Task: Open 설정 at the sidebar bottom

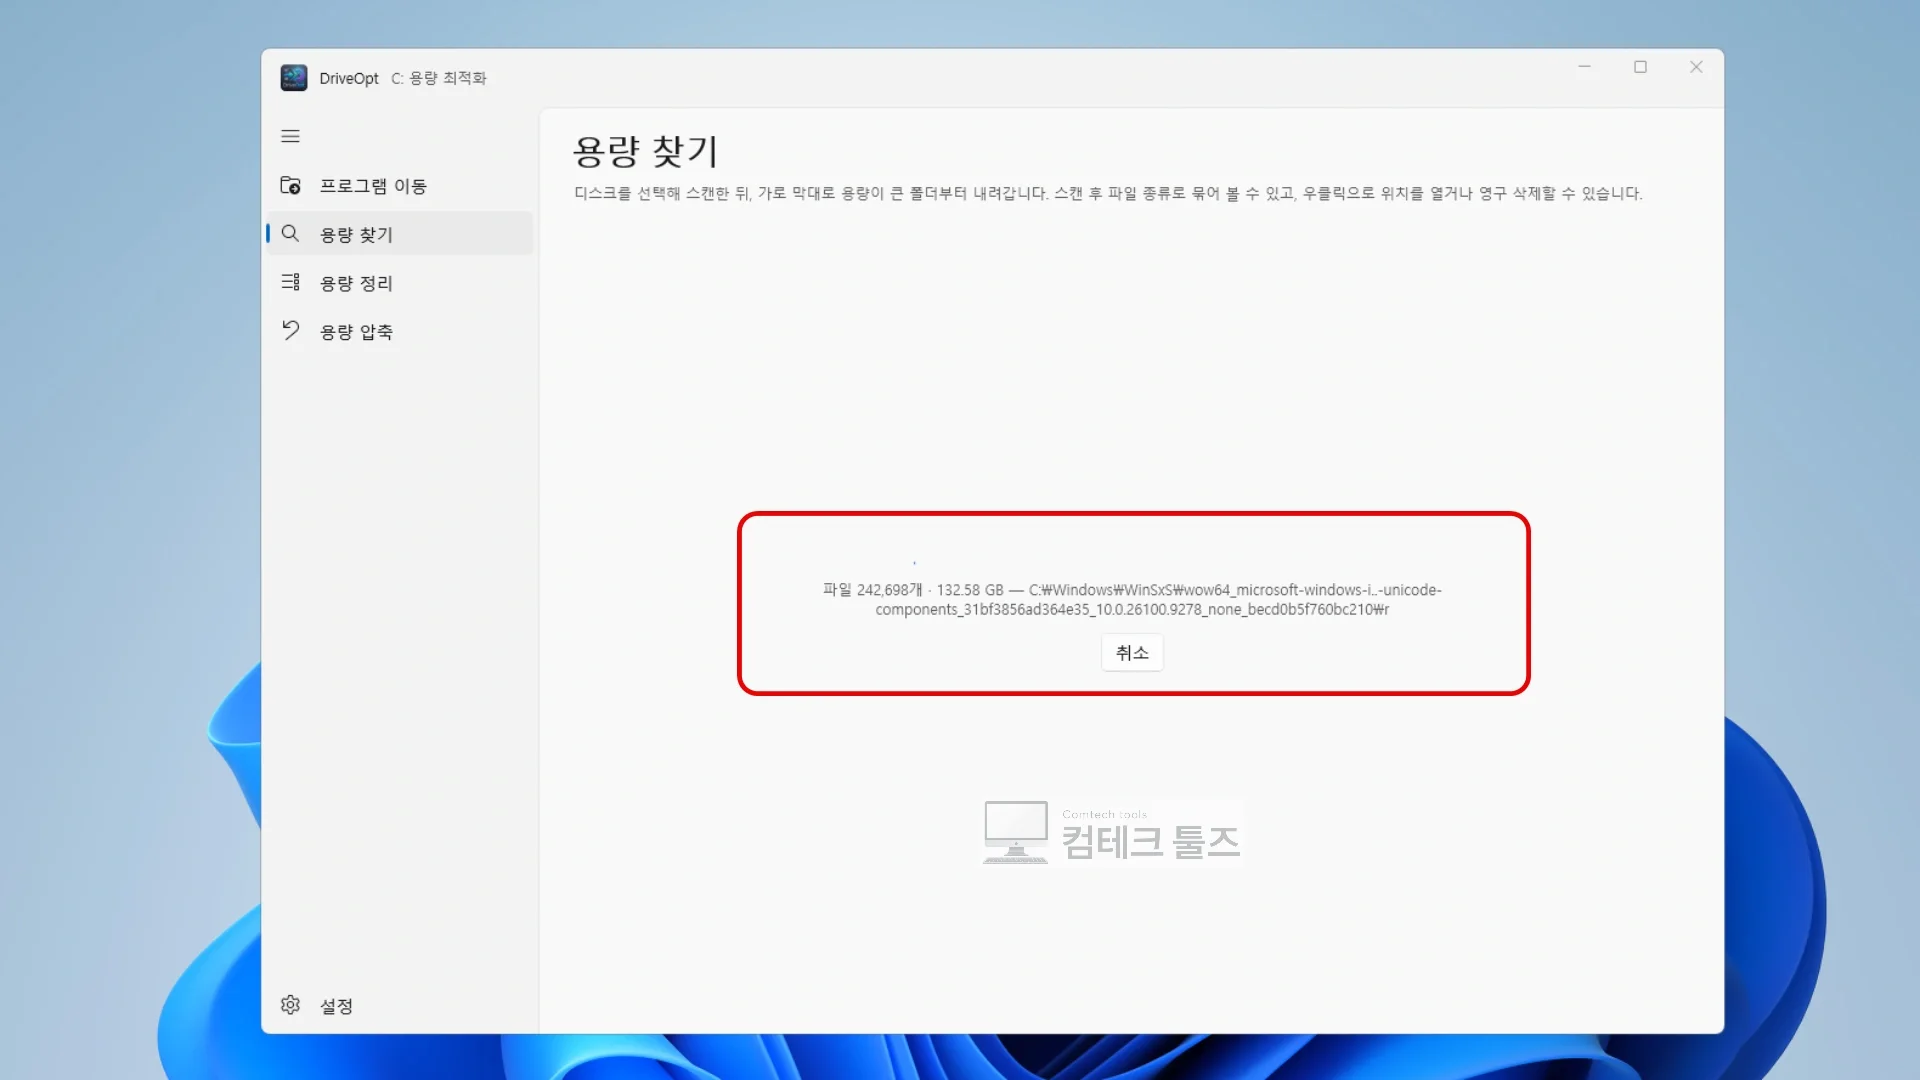Action: pyautogui.click(x=399, y=1006)
